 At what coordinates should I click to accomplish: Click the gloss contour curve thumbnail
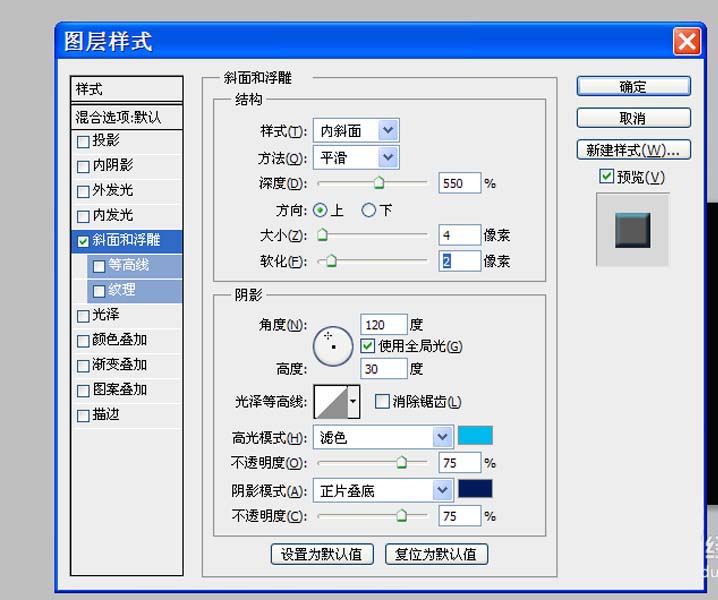tap(331, 402)
